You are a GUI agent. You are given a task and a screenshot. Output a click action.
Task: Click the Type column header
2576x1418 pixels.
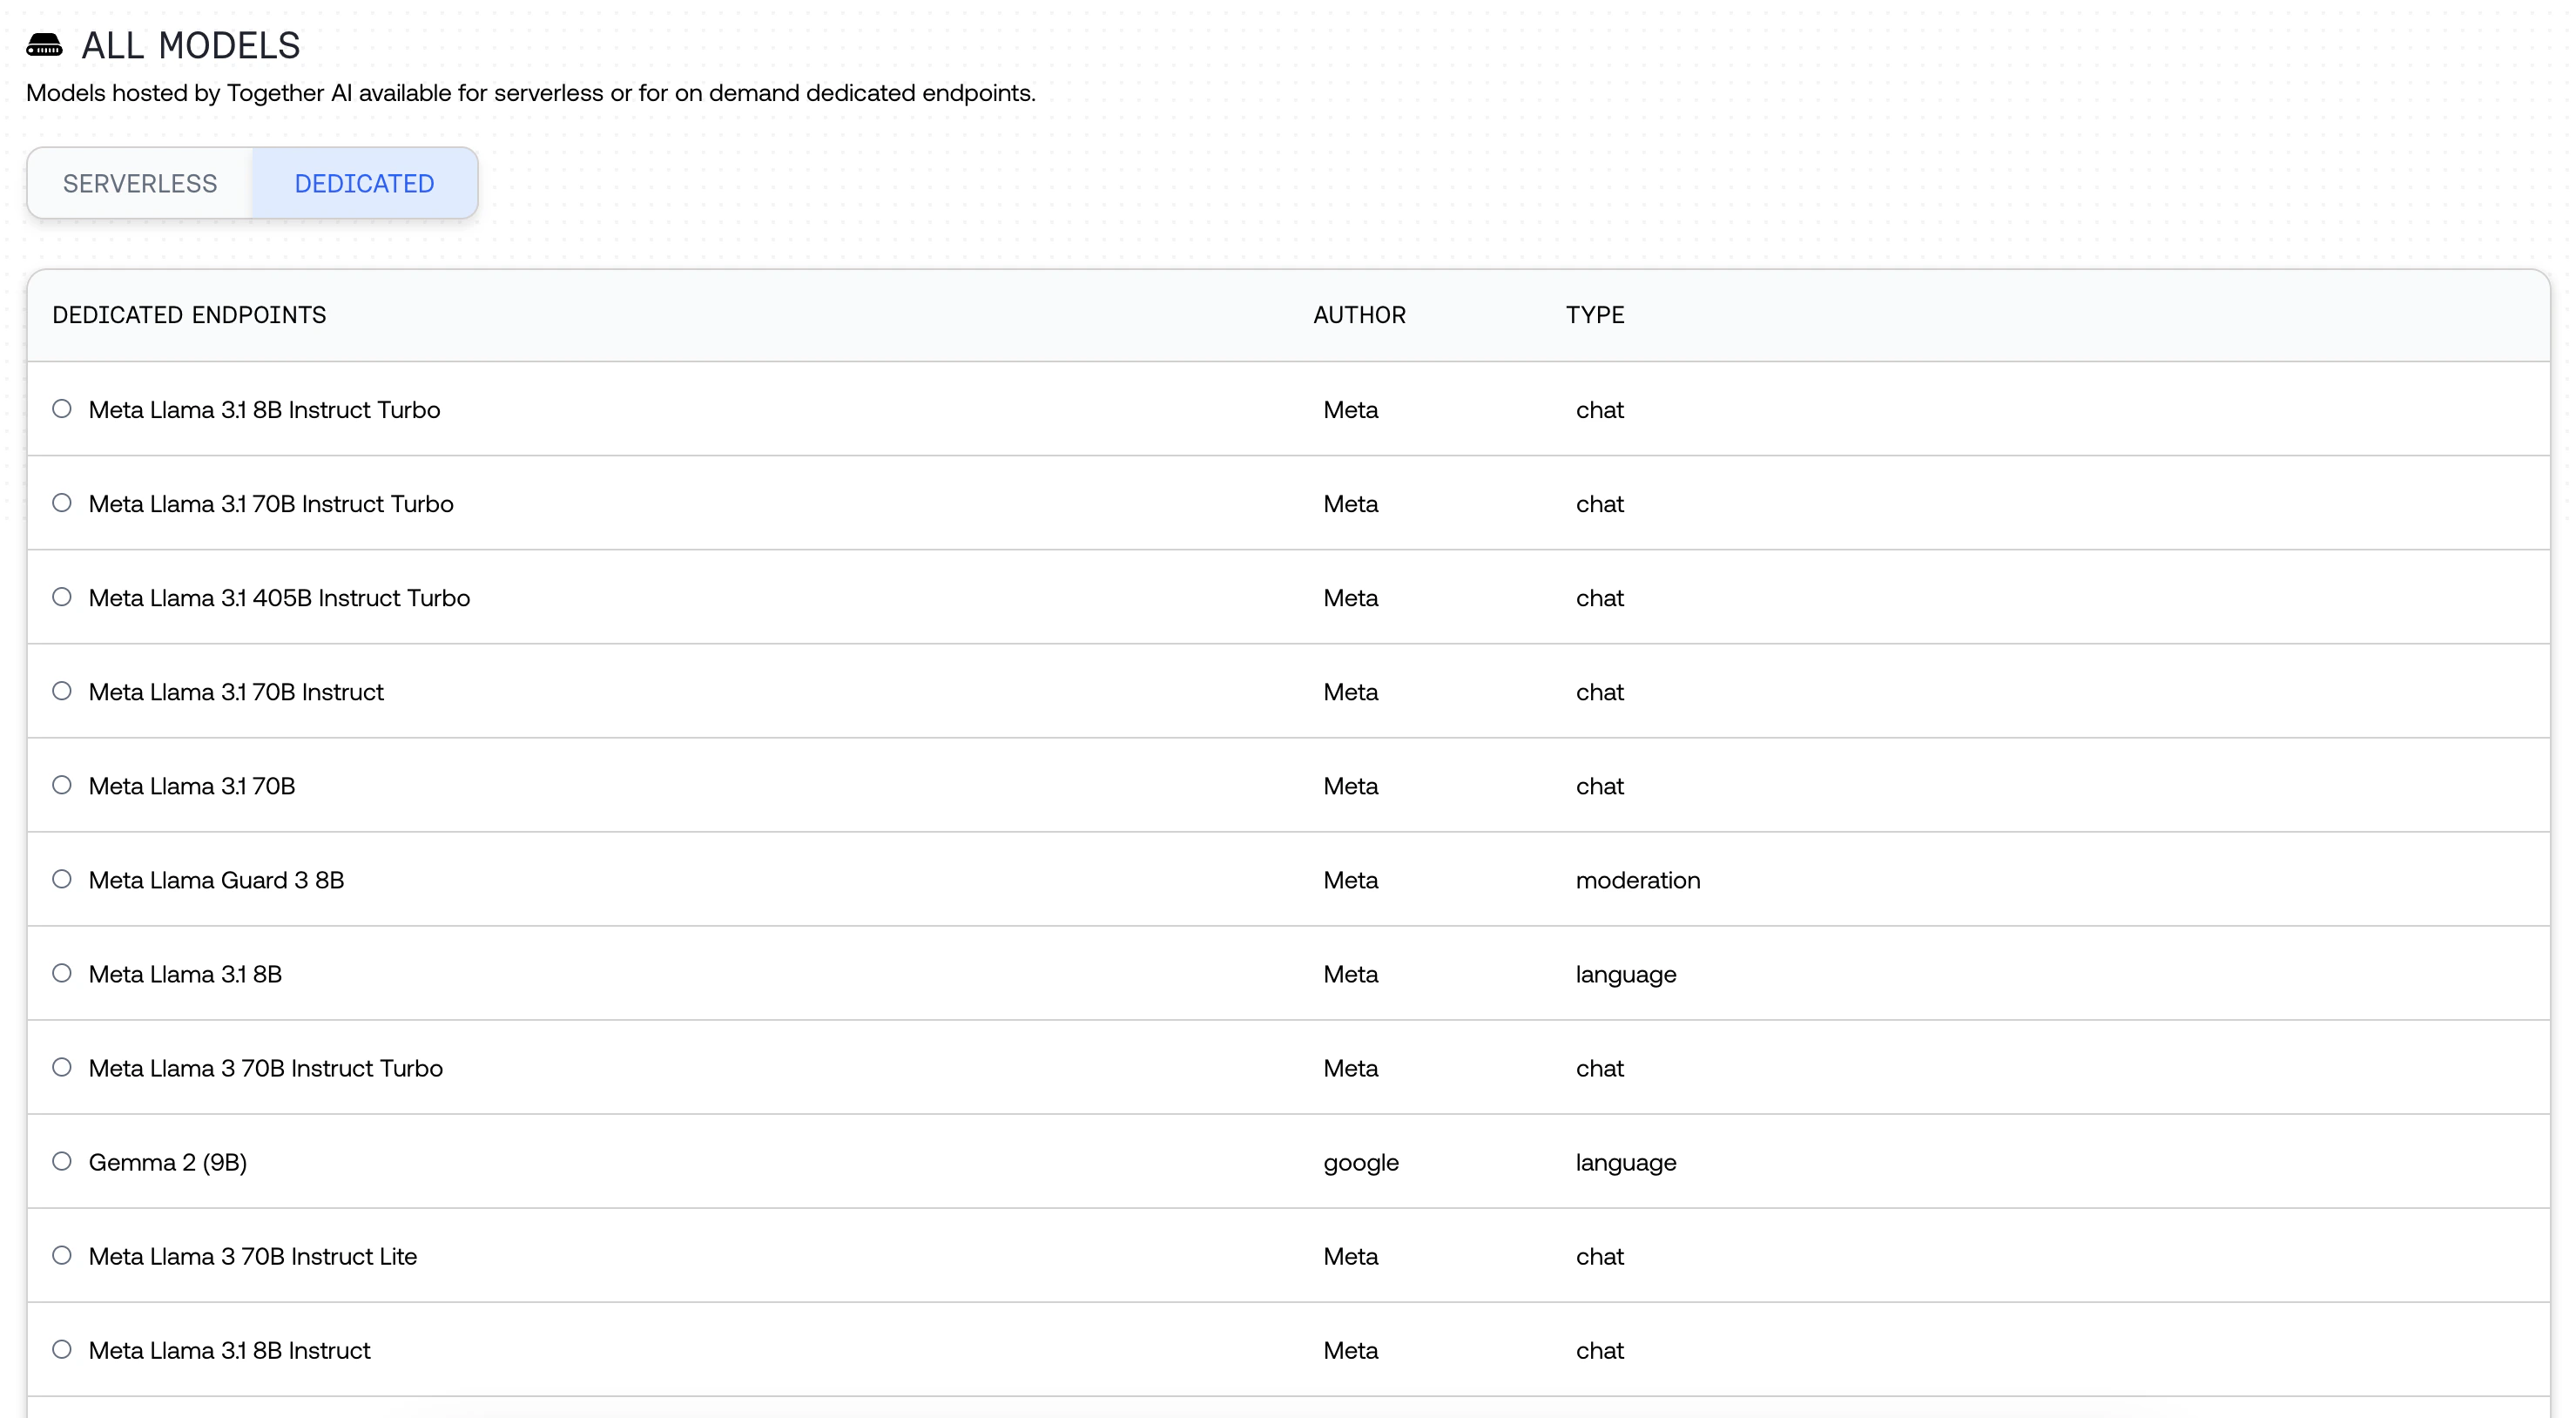1595,315
